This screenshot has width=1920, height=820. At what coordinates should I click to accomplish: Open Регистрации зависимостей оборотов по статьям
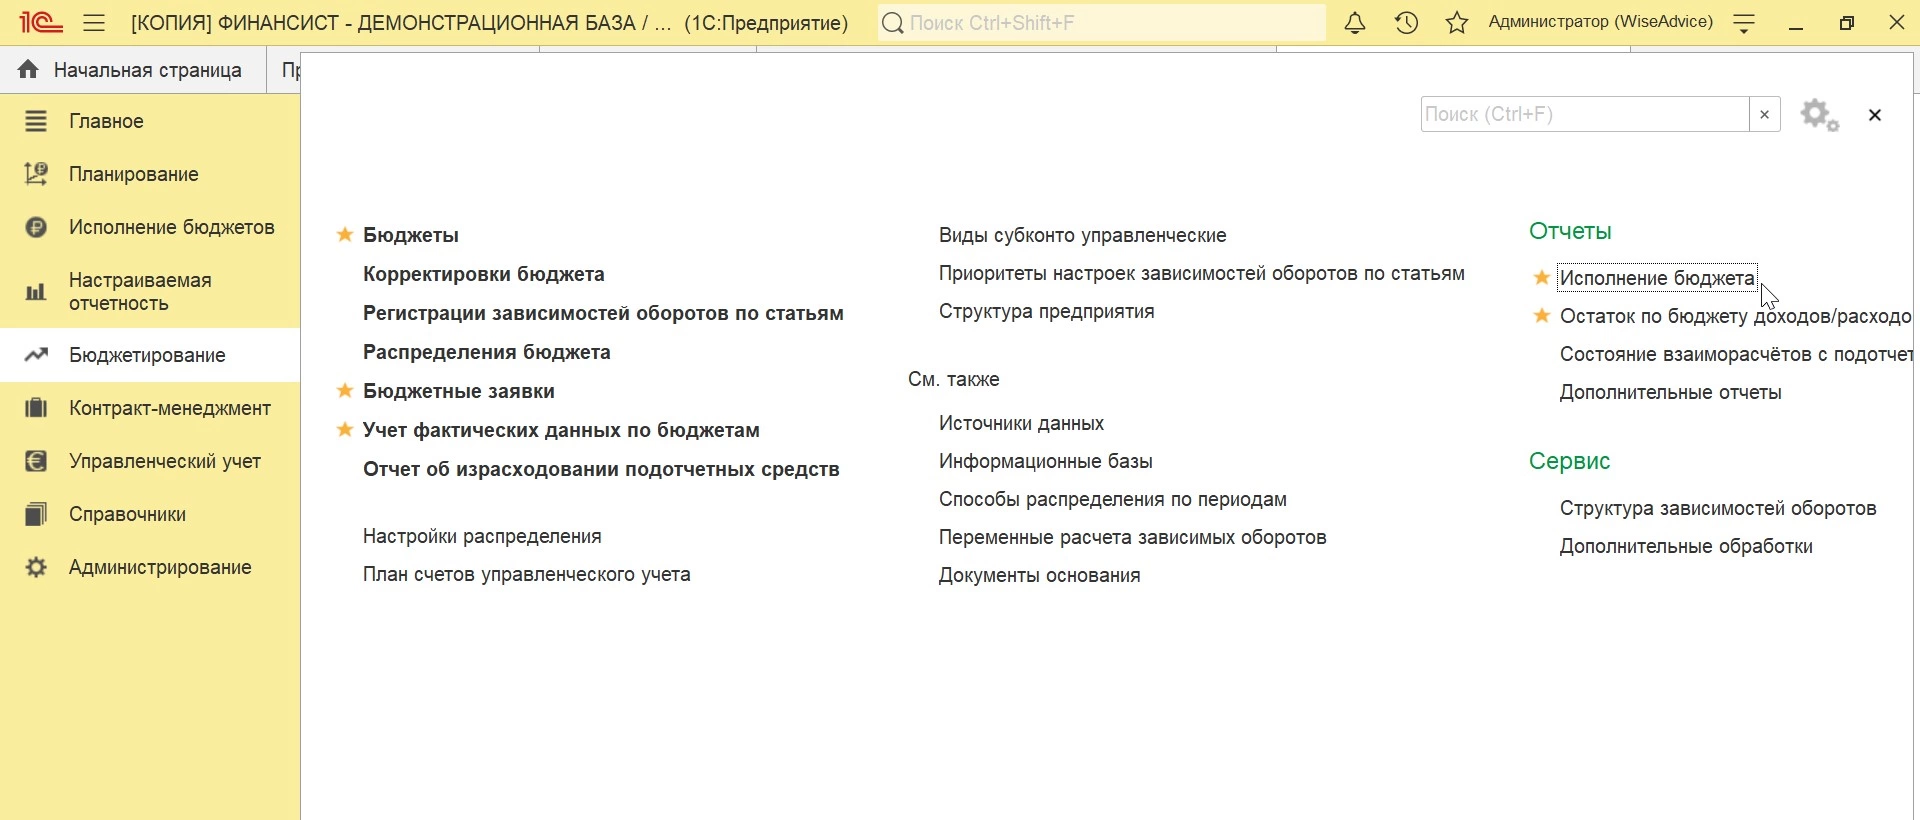(x=603, y=313)
